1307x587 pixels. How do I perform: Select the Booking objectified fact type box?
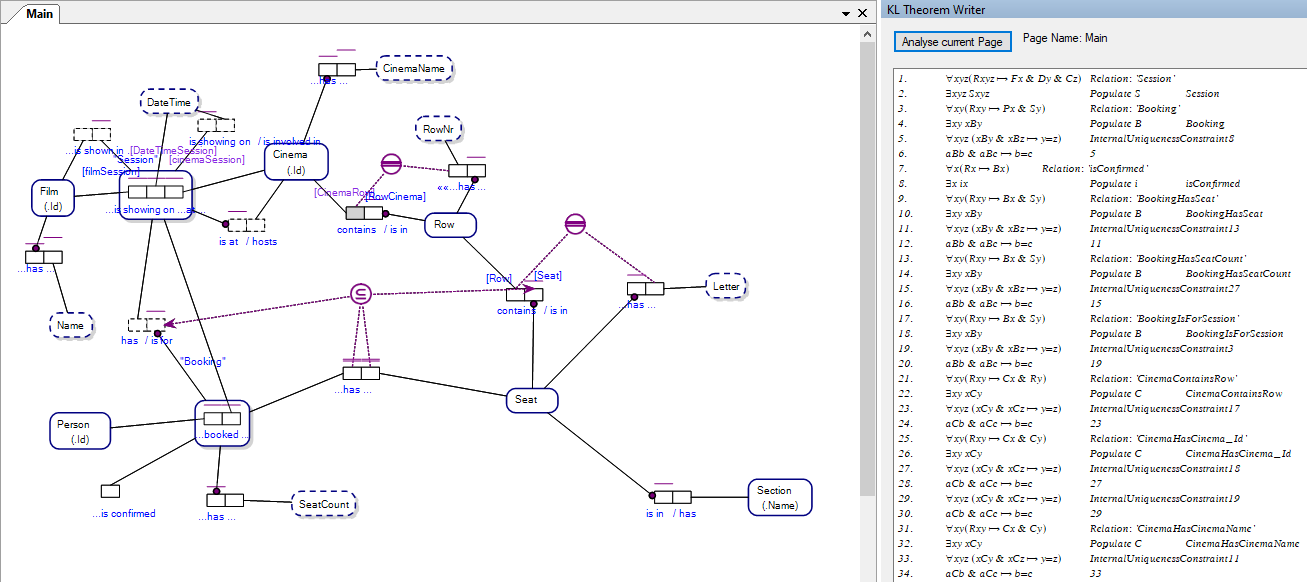point(222,425)
